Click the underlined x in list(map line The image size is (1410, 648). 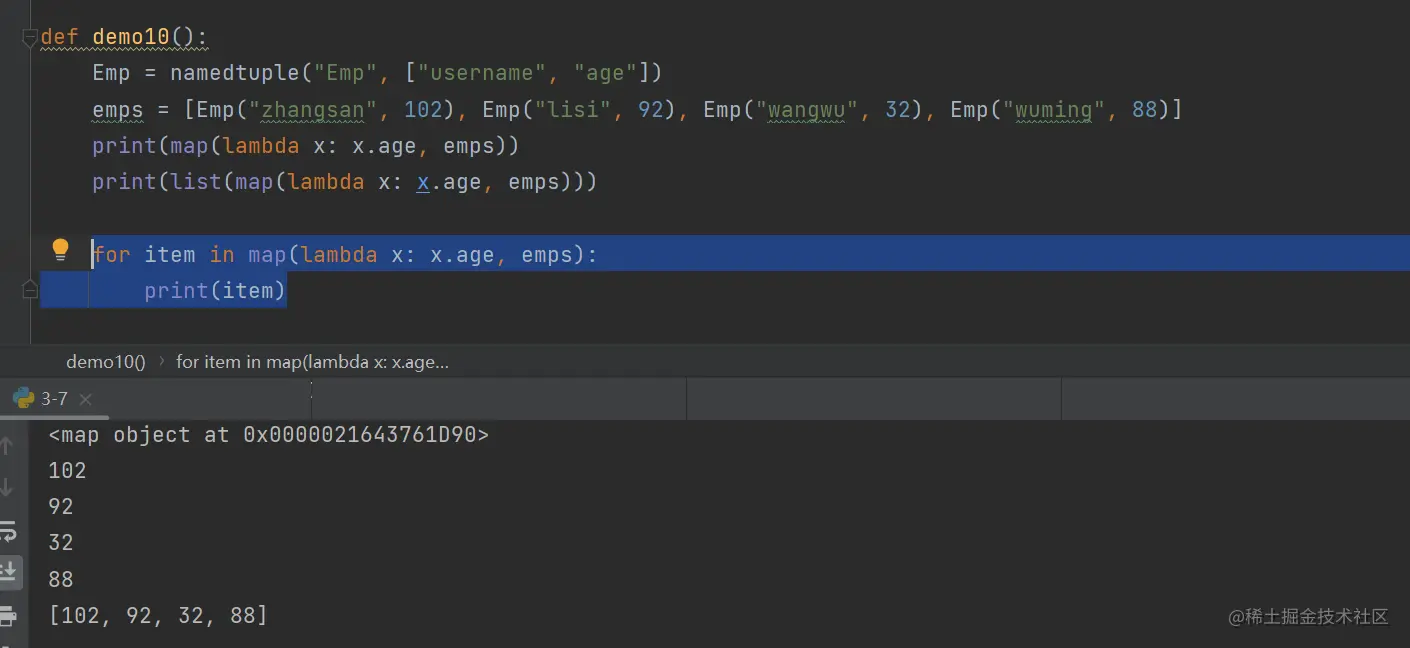pos(423,182)
